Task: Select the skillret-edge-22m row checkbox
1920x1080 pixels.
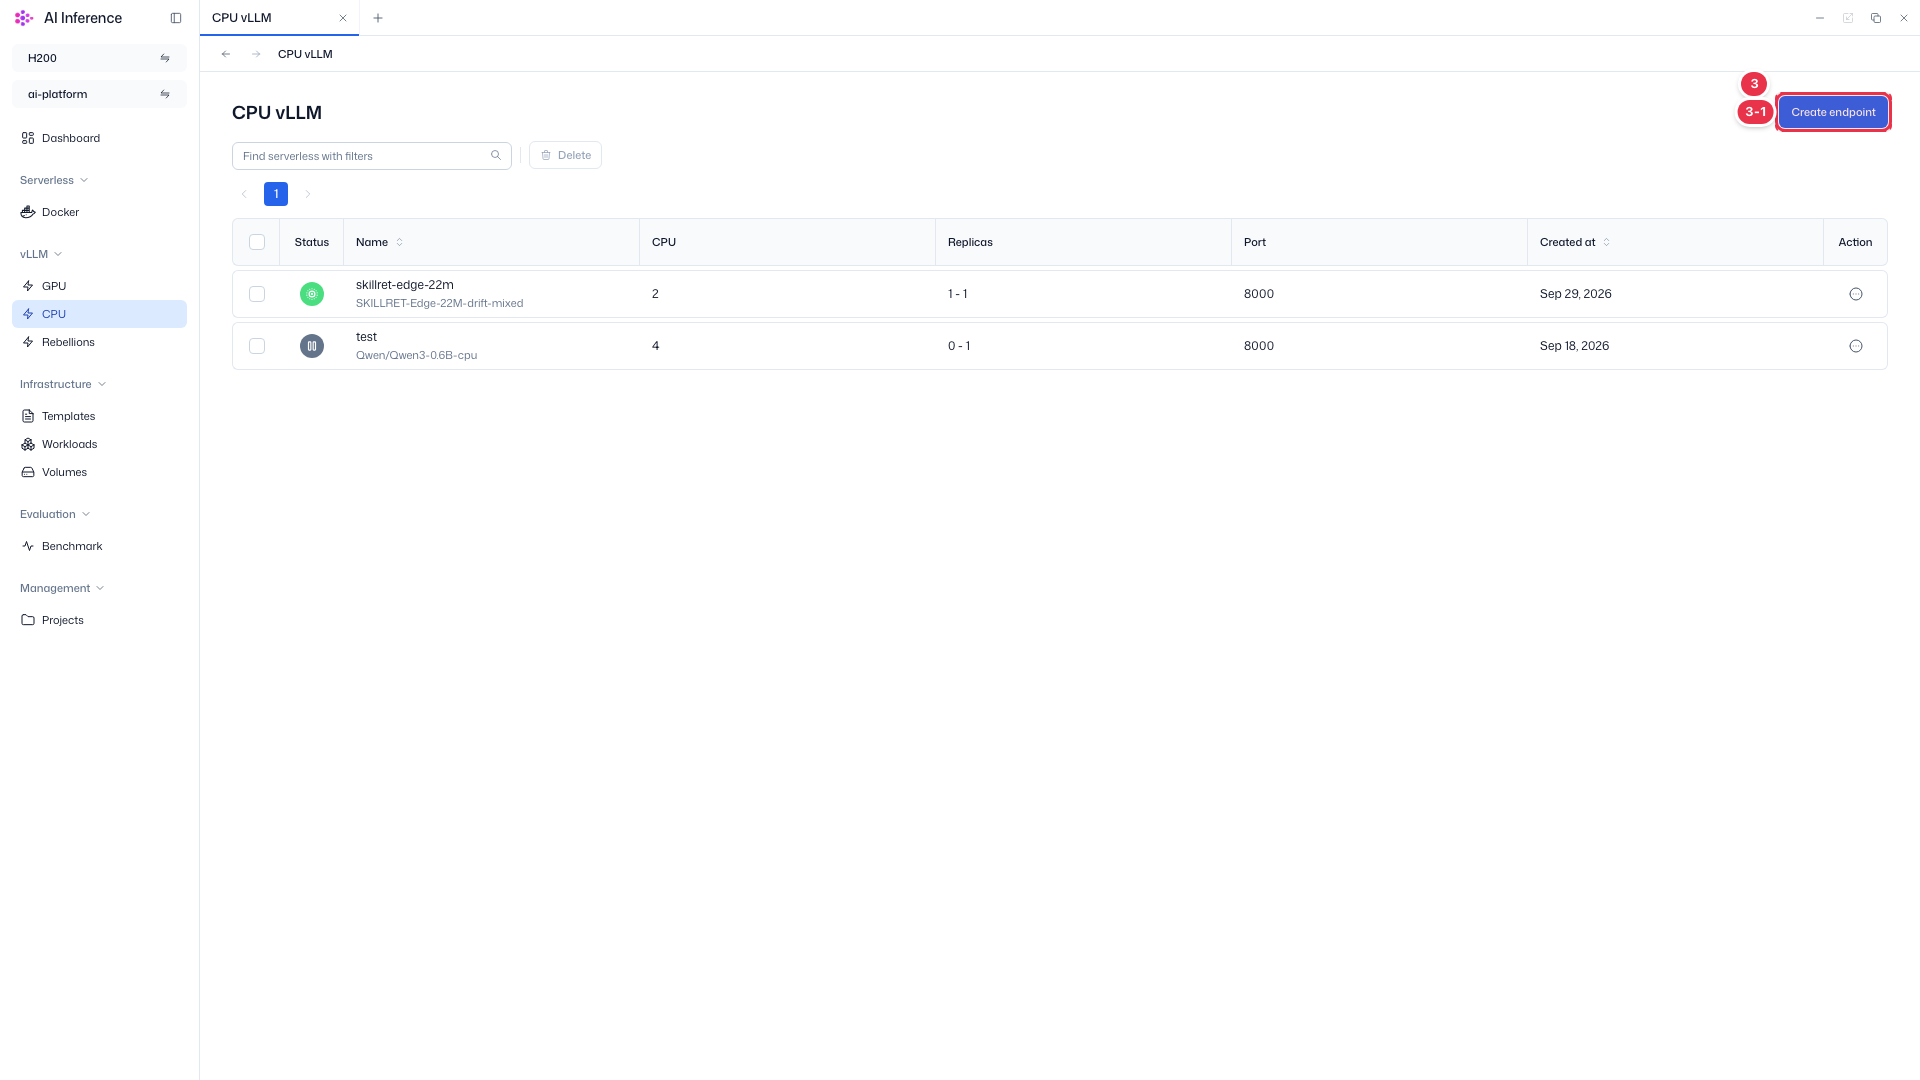Action: coord(257,294)
